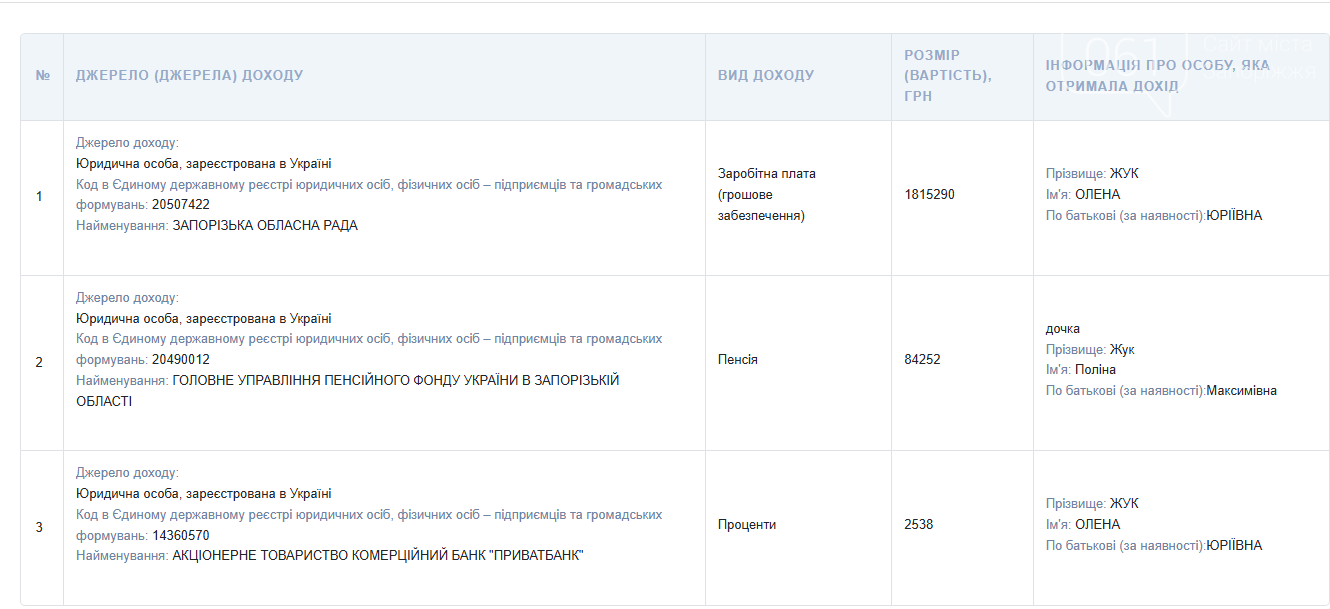Select the amount 2538

pyautogui.click(x=918, y=525)
